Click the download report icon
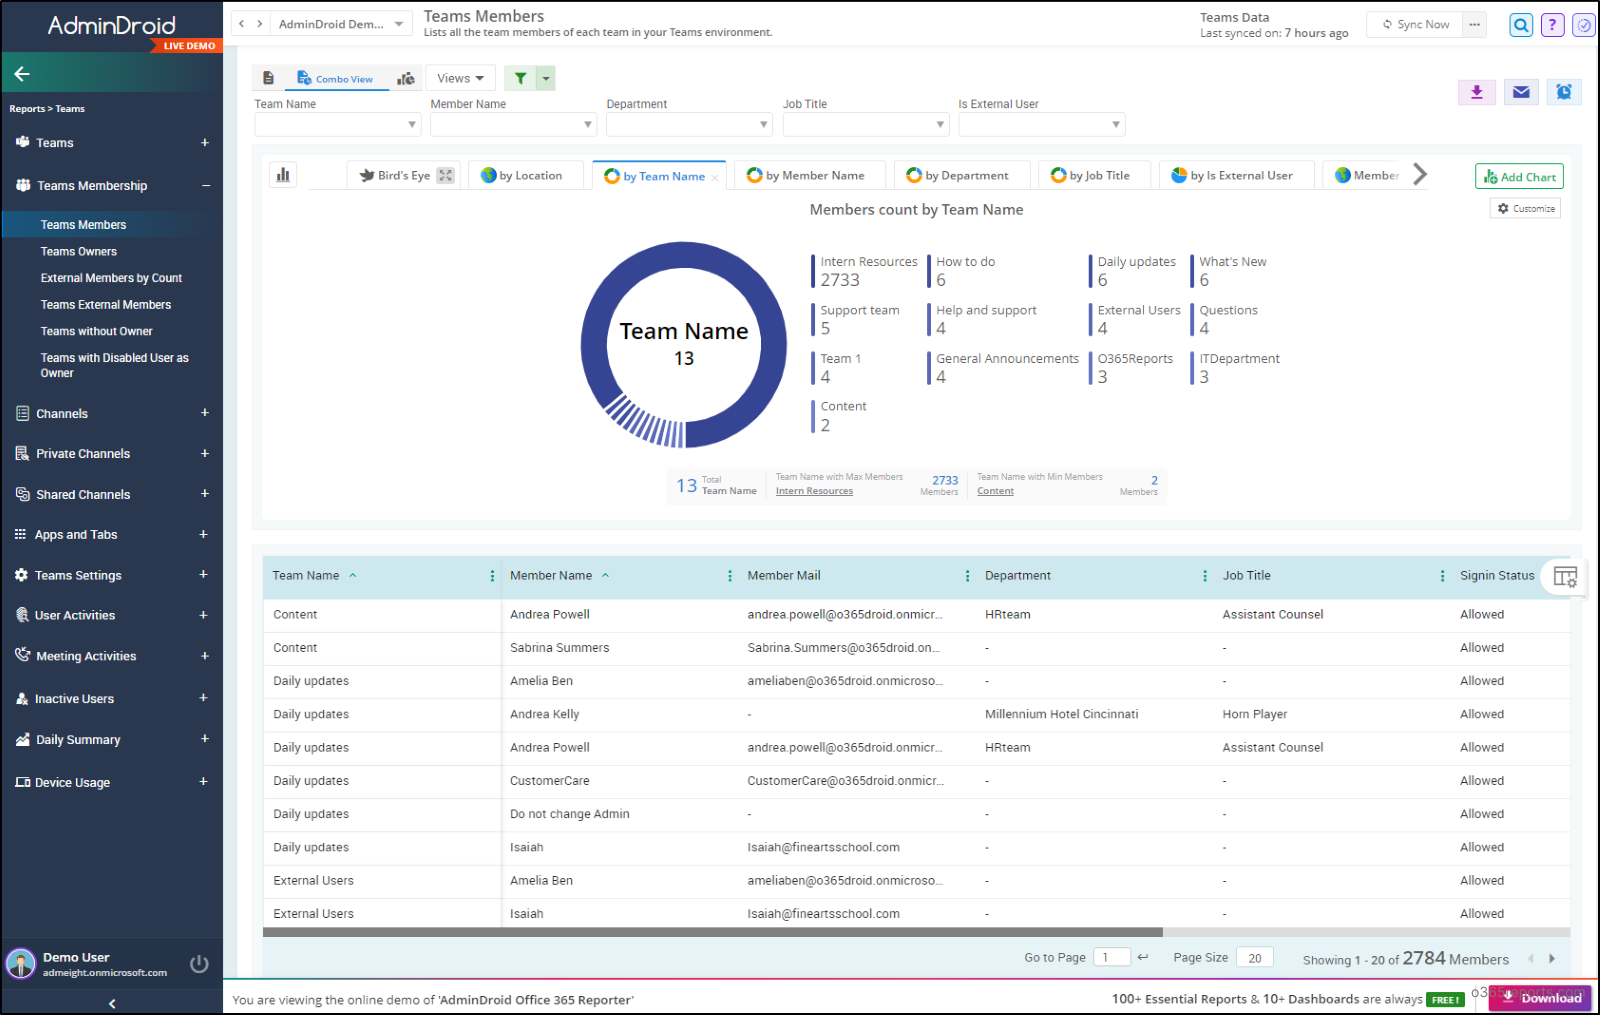 (1477, 92)
